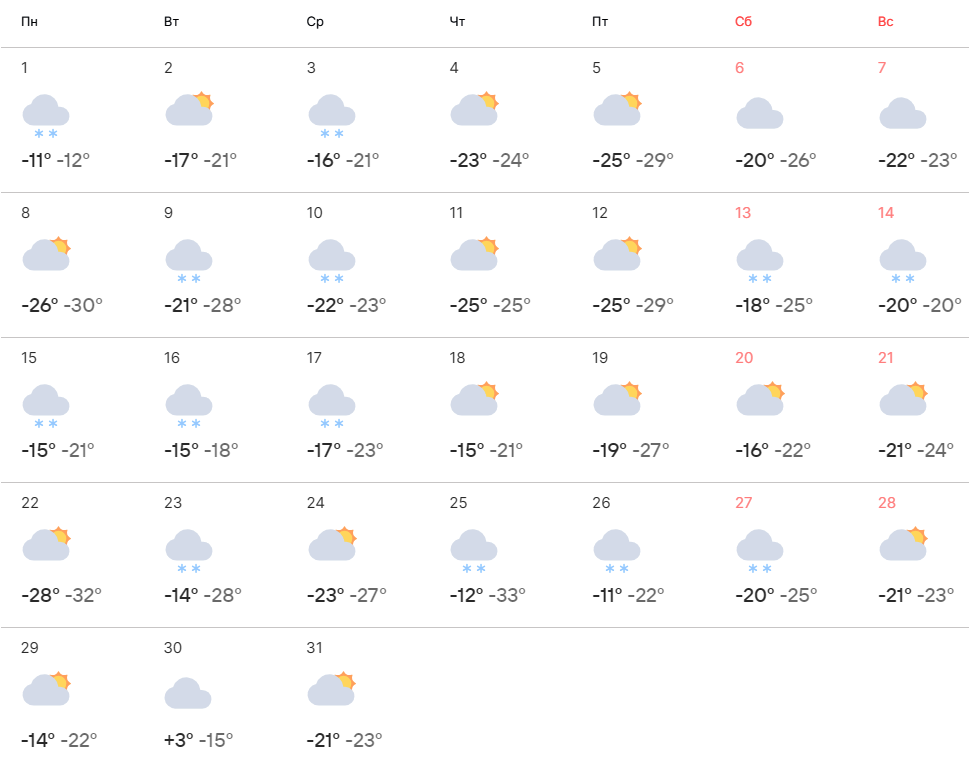Screen dimensions: 969x765
Task: Click the snow icon for day 25
Action: 474,549
